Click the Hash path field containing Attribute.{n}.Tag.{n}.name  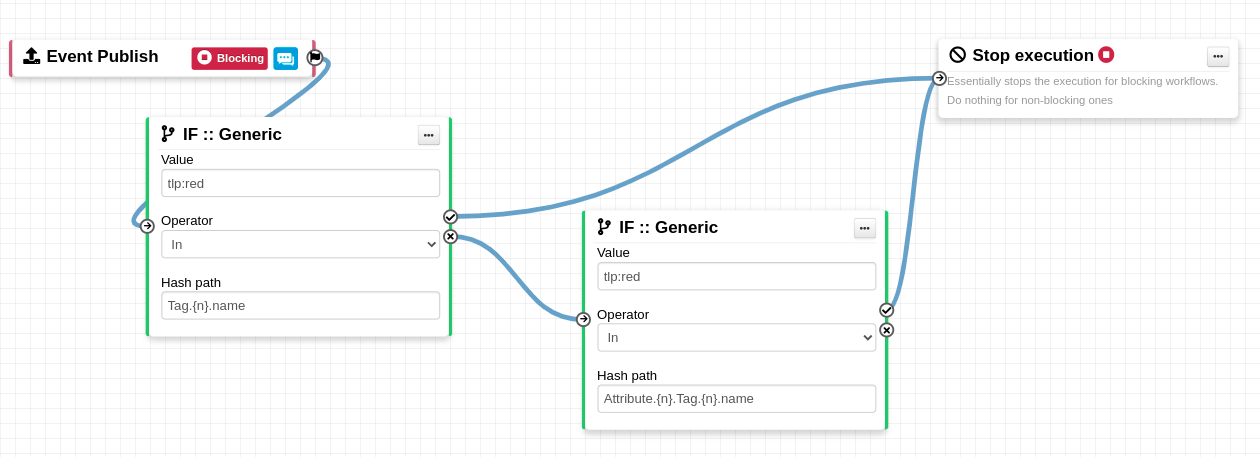click(x=736, y=399)
